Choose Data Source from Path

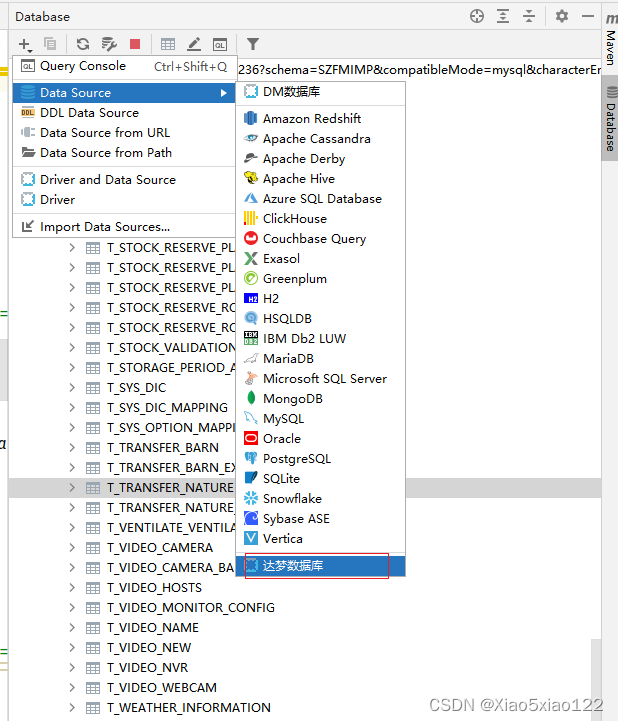[x=124, y=153]
